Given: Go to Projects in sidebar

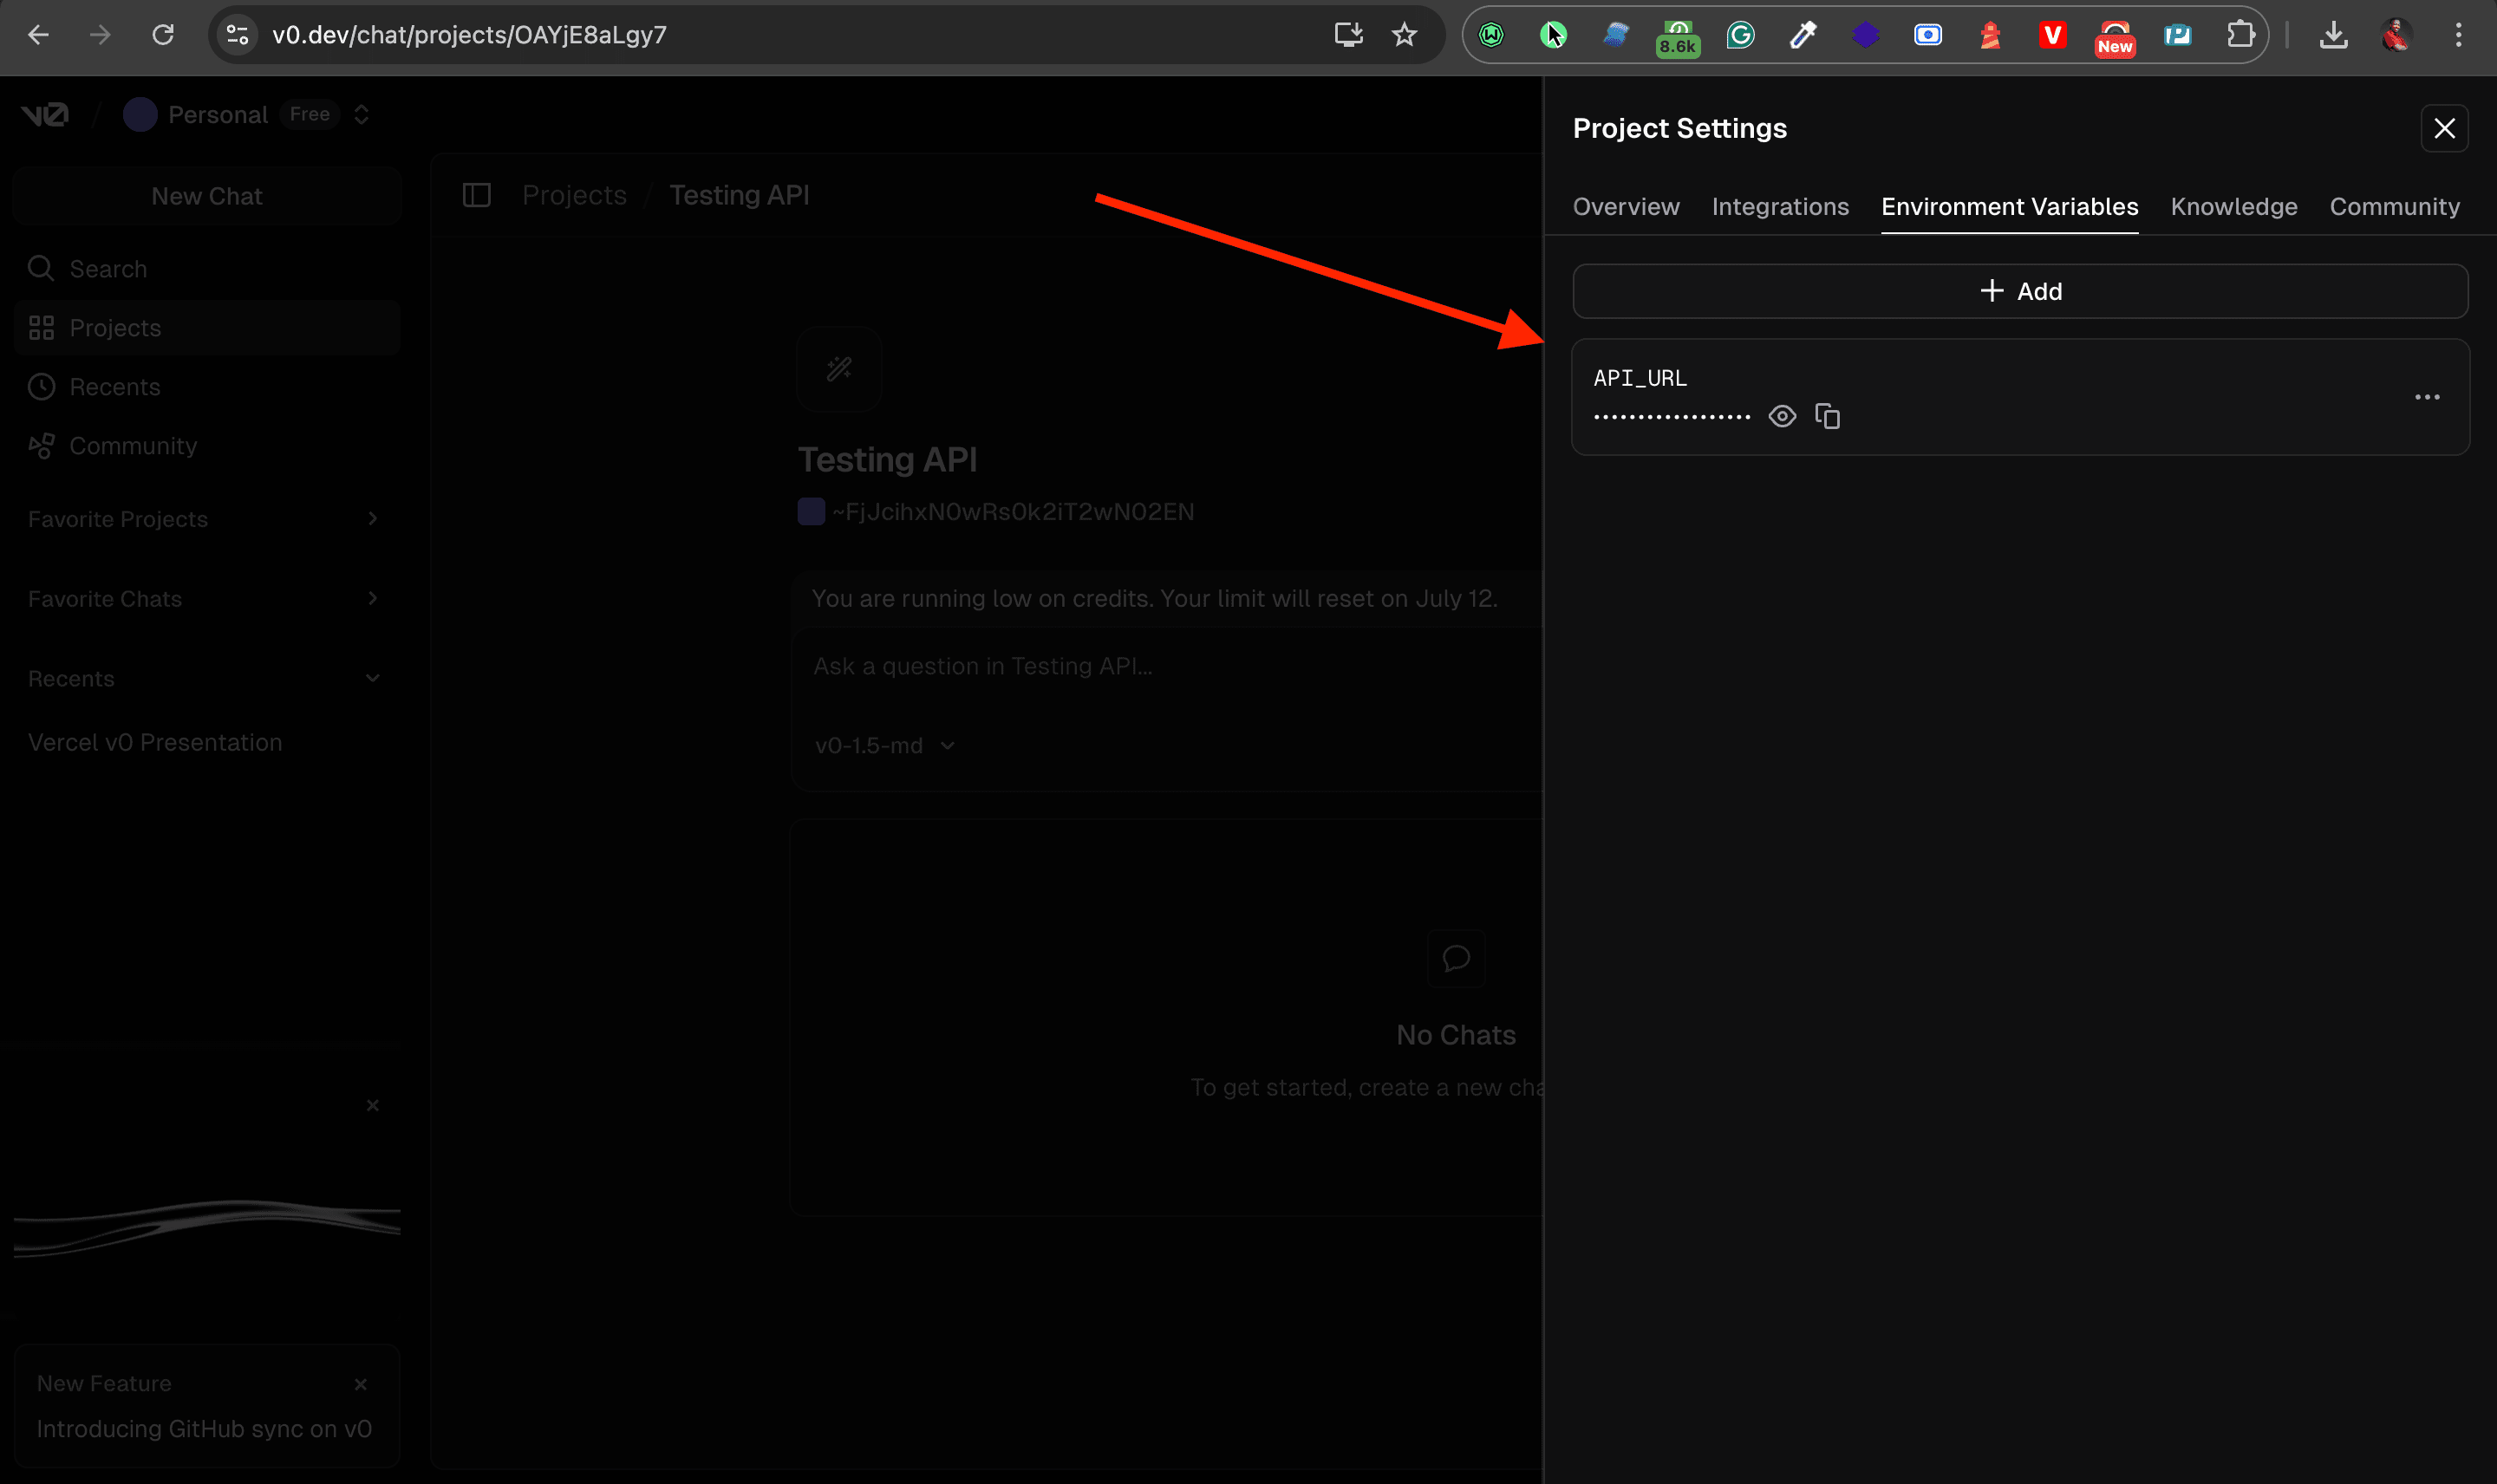Looking at the screenshot, I should point(207,328).
